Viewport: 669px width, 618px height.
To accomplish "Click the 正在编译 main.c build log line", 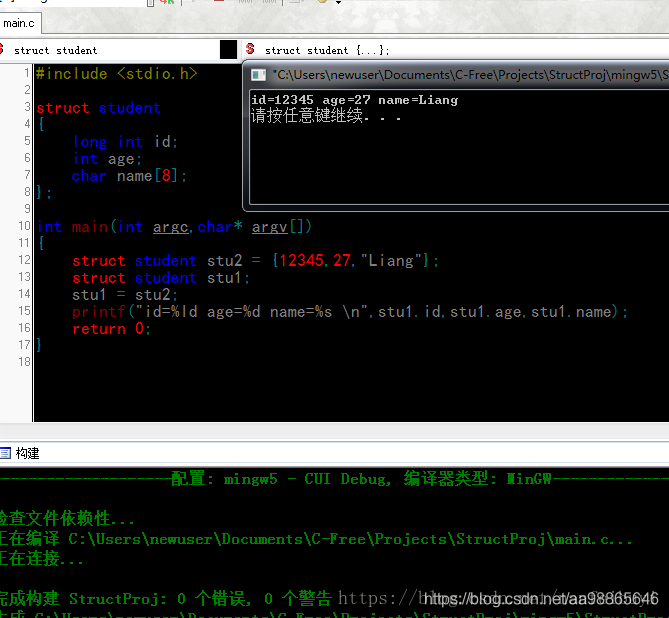I will coord(316,539).
